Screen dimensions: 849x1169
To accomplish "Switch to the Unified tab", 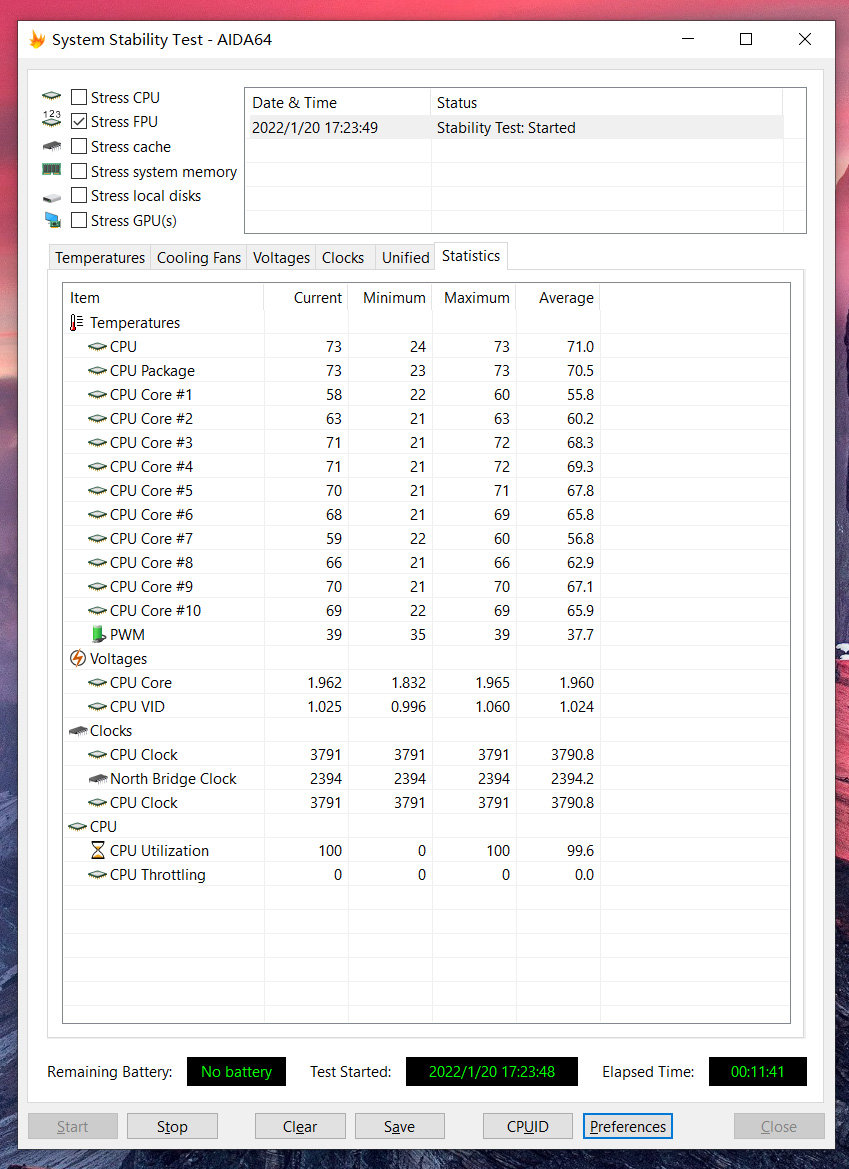I will tap(405, 258).
